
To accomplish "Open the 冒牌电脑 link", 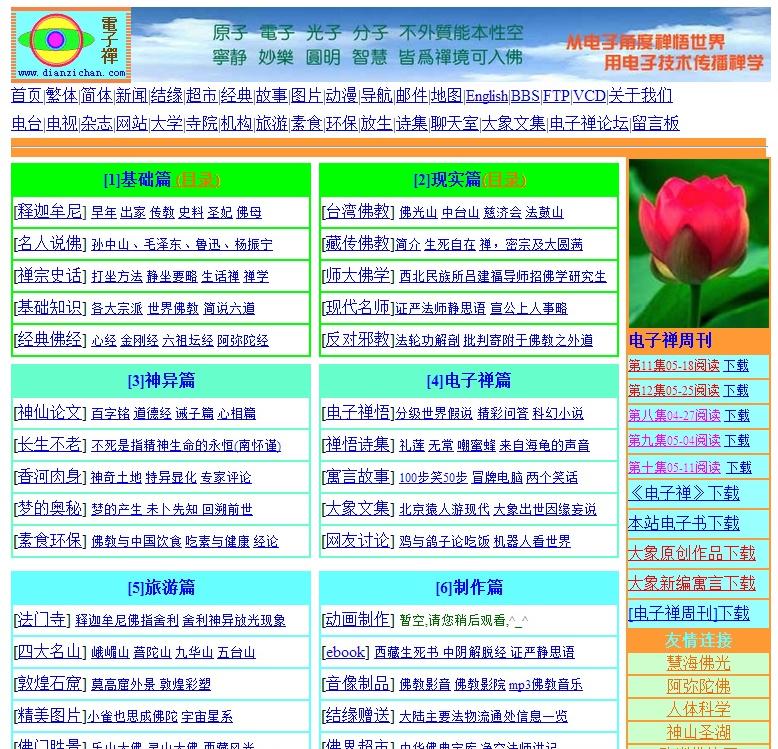I will click(497, 478).
